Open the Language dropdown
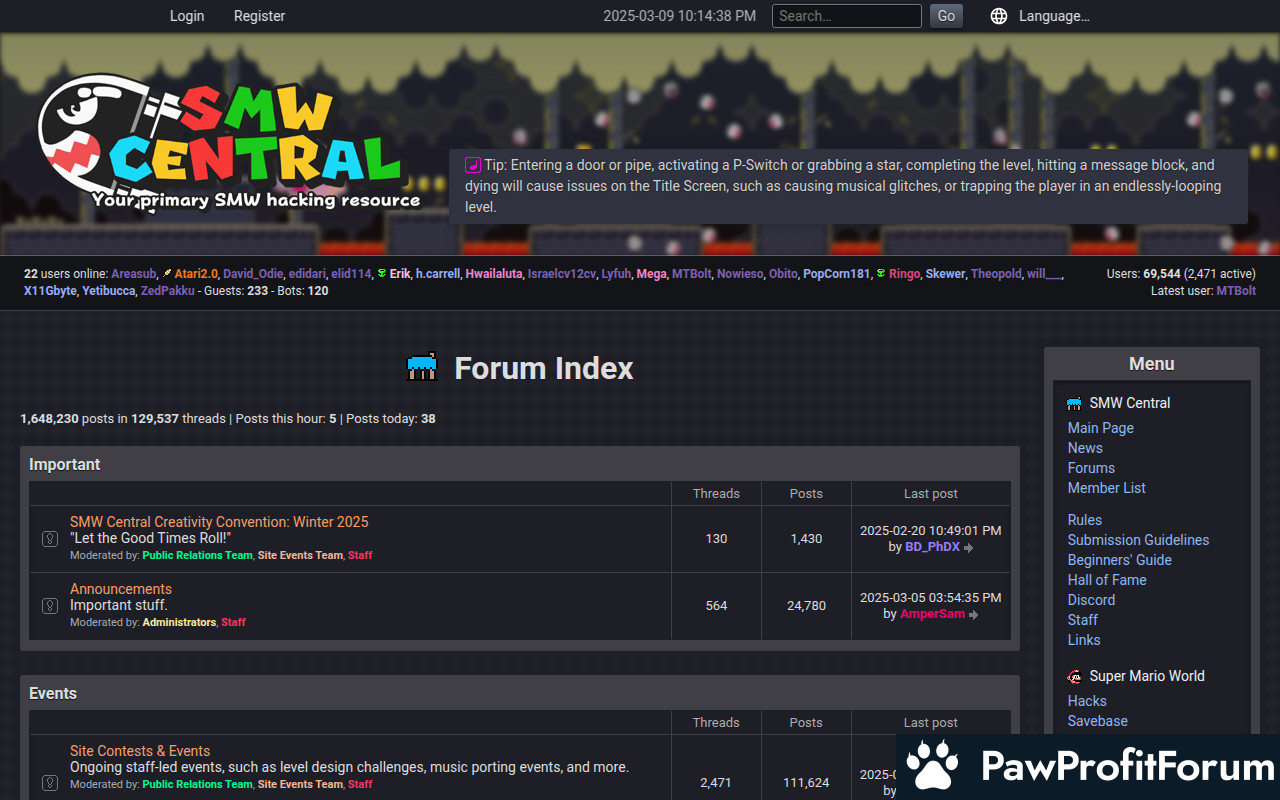 1053,16
